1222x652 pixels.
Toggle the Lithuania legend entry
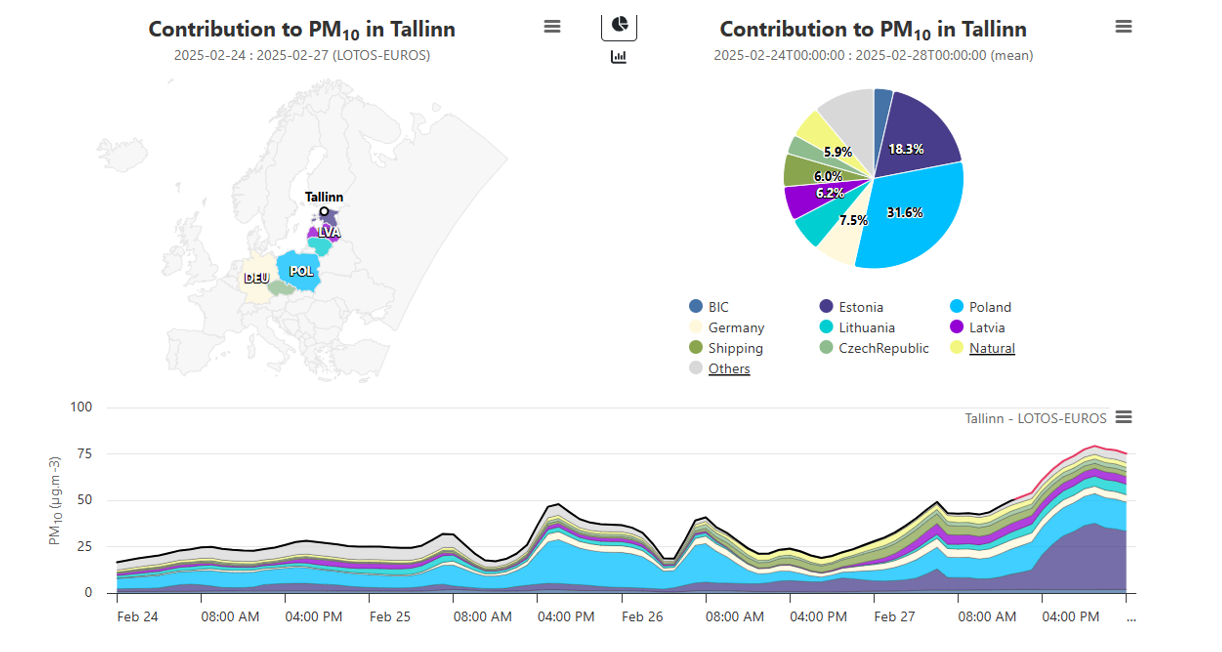coord(857,328)
